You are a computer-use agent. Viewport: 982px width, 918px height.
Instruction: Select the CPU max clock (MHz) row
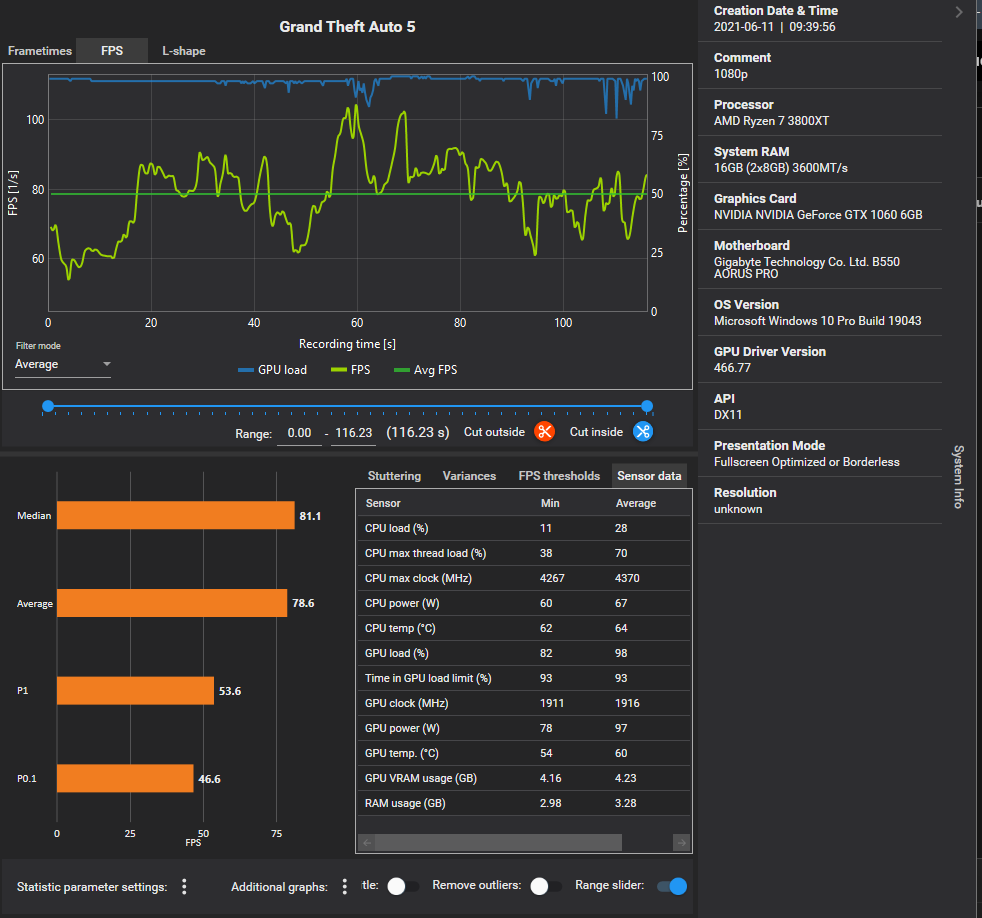point(524,578)
